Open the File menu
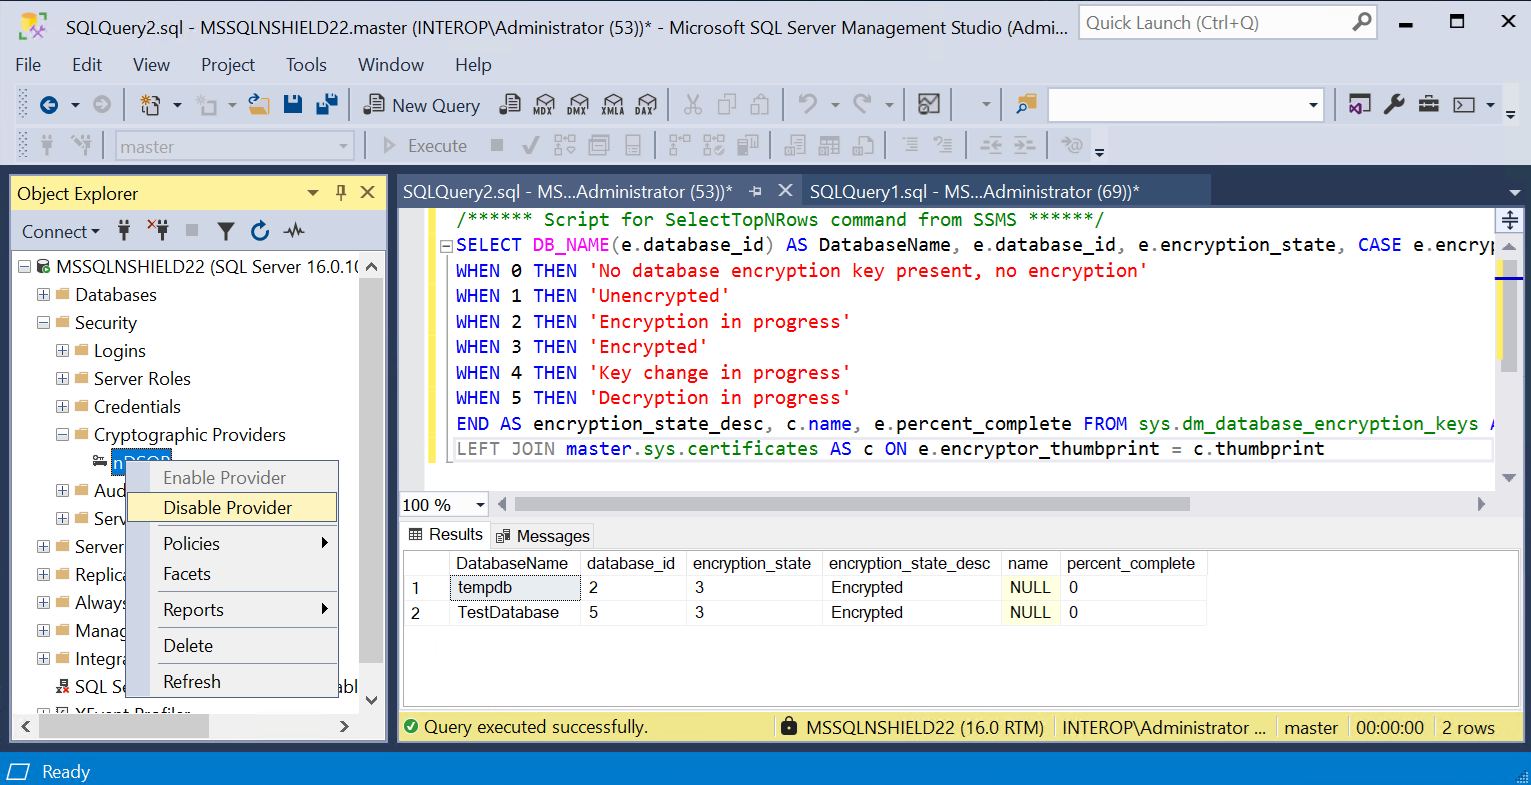The height and width of the screenshot is (785, 1531). 28,65
